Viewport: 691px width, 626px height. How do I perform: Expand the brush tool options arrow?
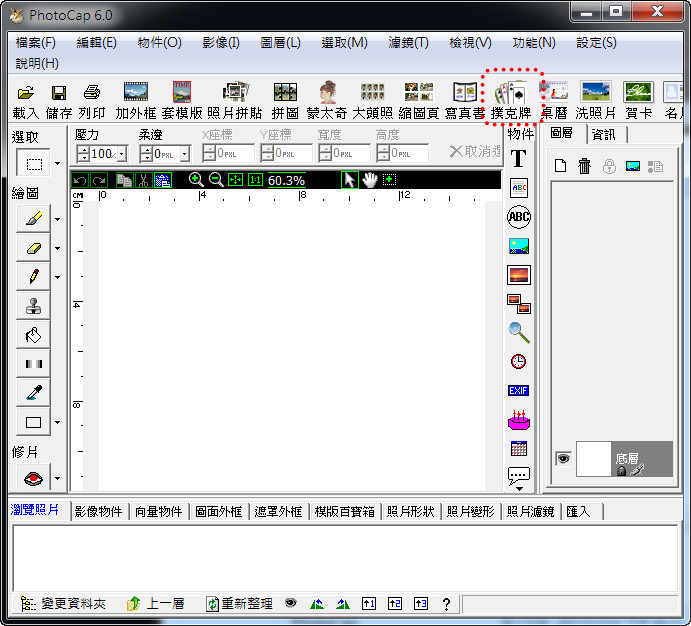click(58, 219)
